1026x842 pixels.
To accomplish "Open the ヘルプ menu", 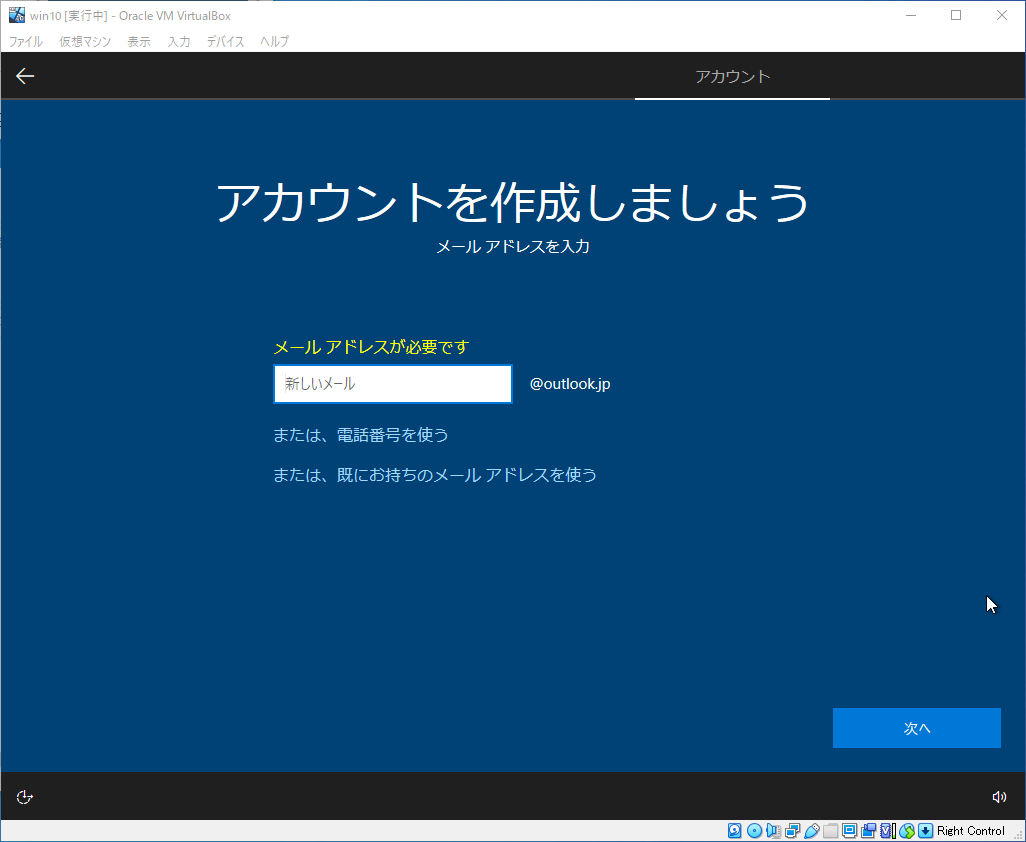I will 274,41.
